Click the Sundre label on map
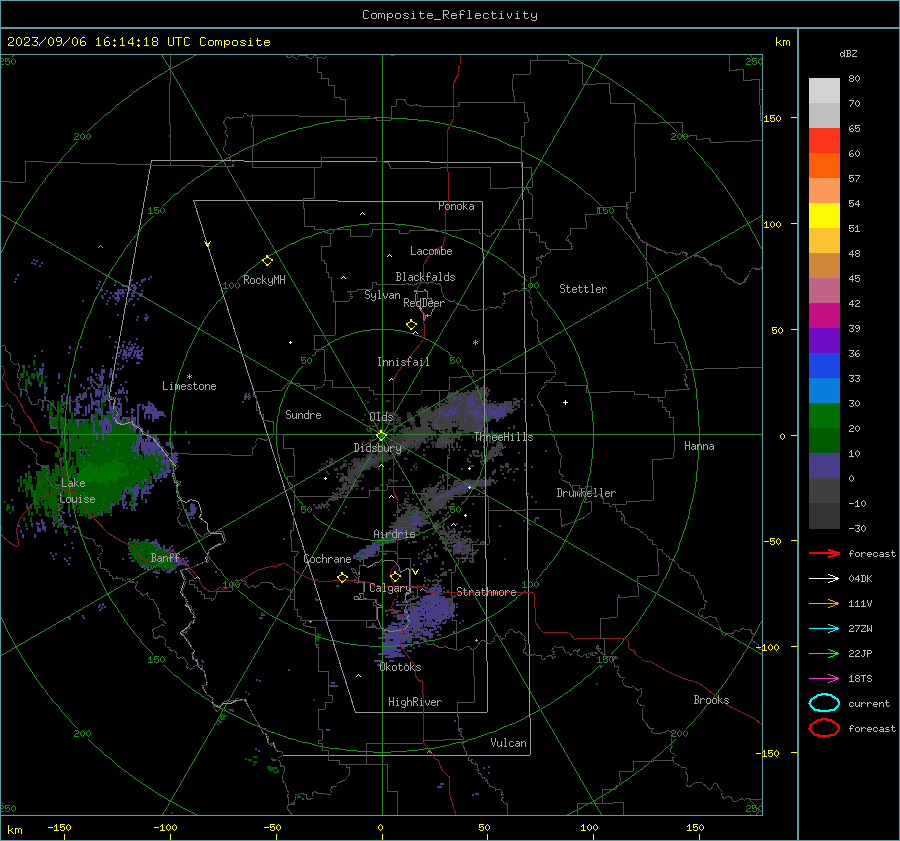900x841 pixels. click(x=303, y=414)
